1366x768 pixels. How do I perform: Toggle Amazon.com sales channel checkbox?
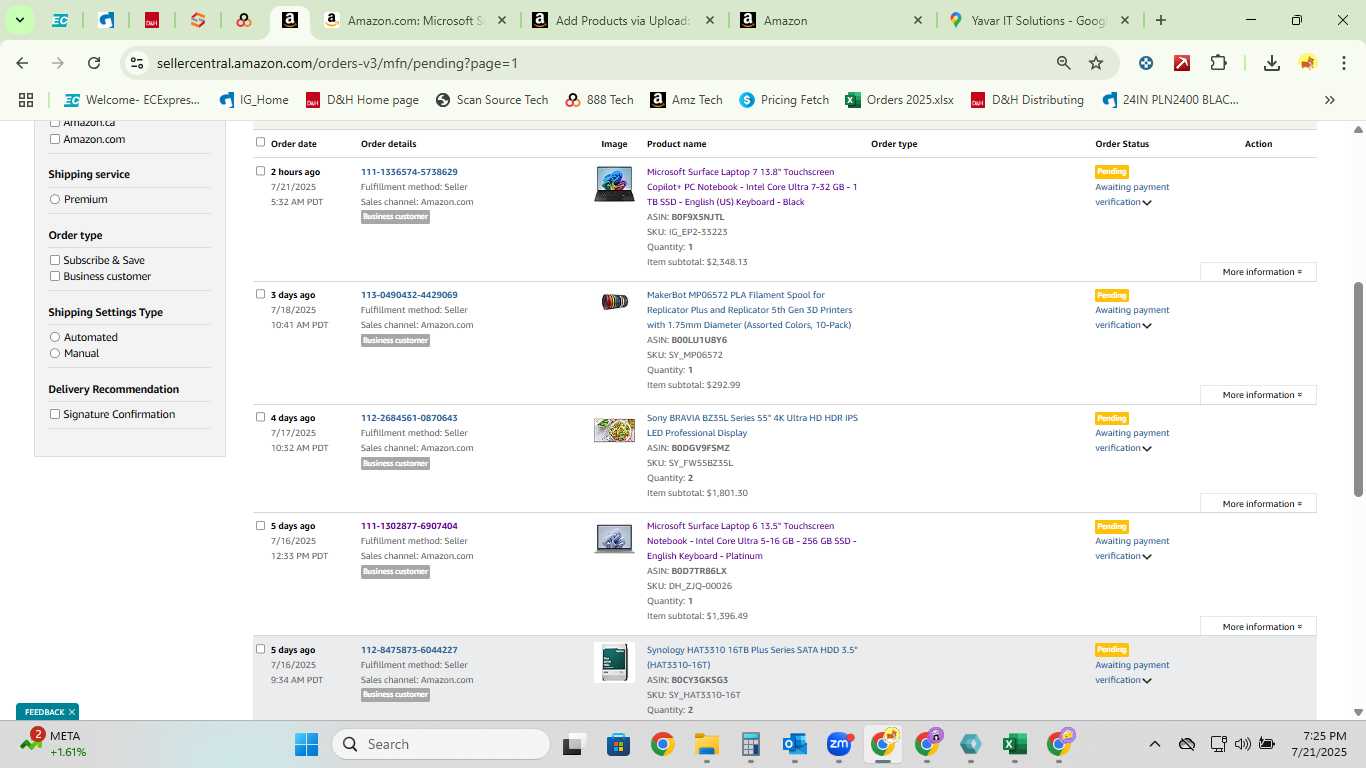coord(55,139)
